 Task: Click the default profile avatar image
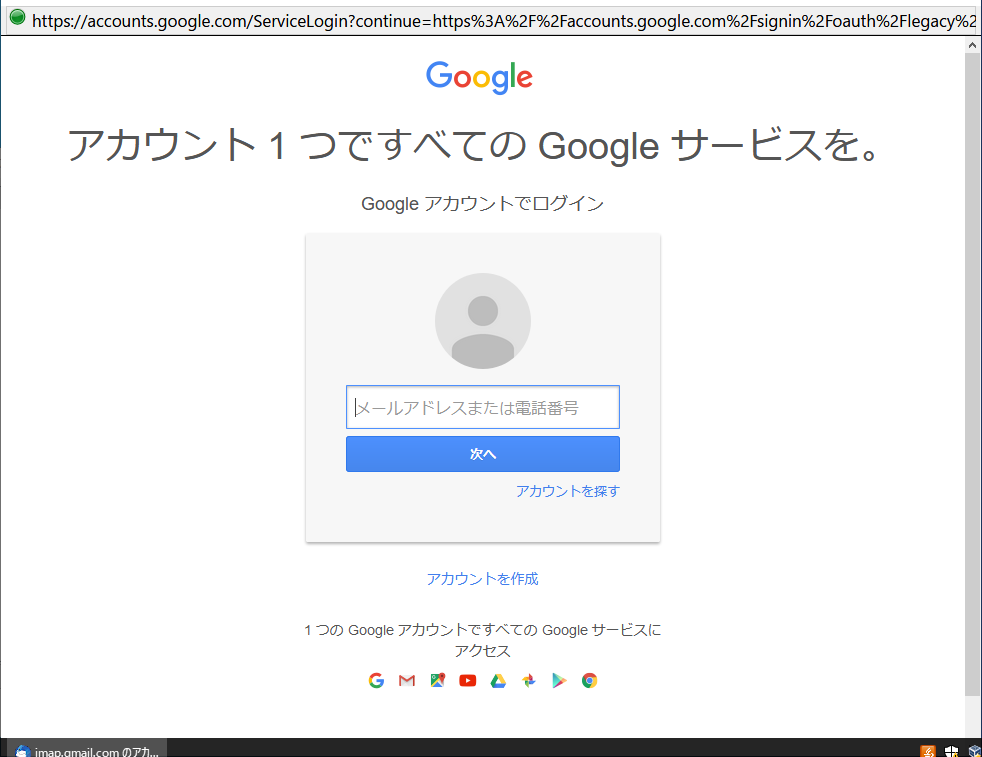(483, 321)
